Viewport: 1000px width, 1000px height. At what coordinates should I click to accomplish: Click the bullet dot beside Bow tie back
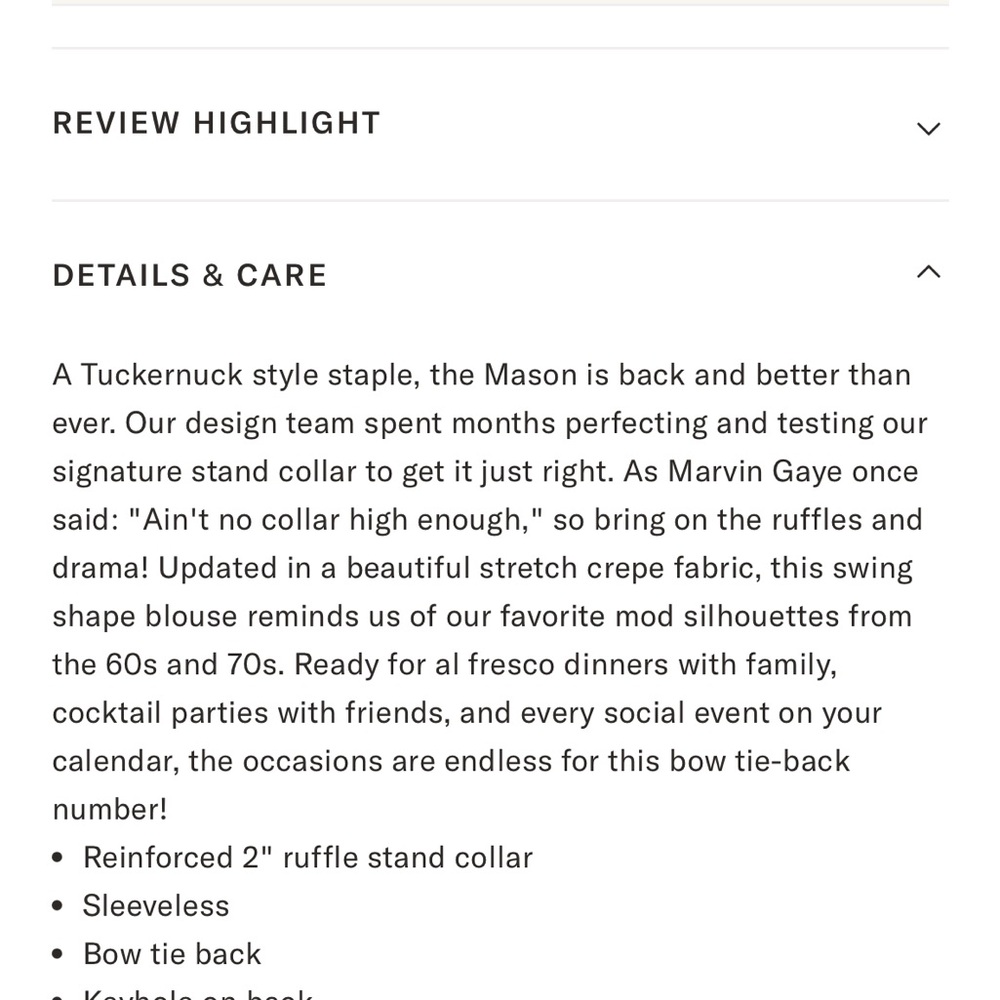tap(57, 955)
